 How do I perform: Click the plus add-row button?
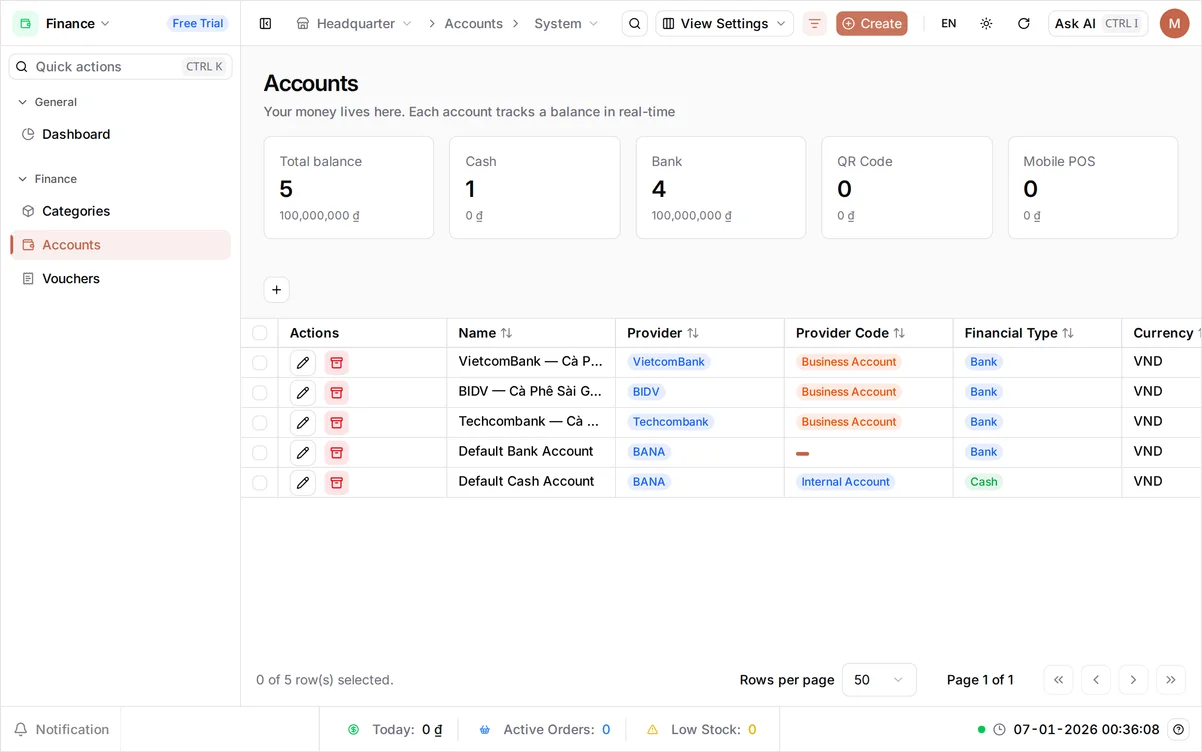coord(277,290)
